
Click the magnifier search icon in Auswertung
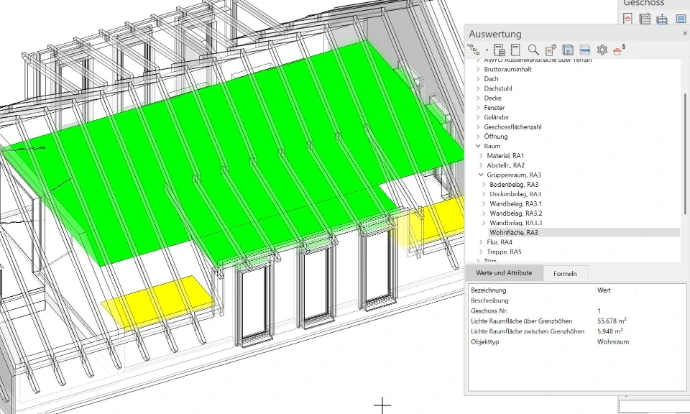pyautogui.click(x=534, y=49)
